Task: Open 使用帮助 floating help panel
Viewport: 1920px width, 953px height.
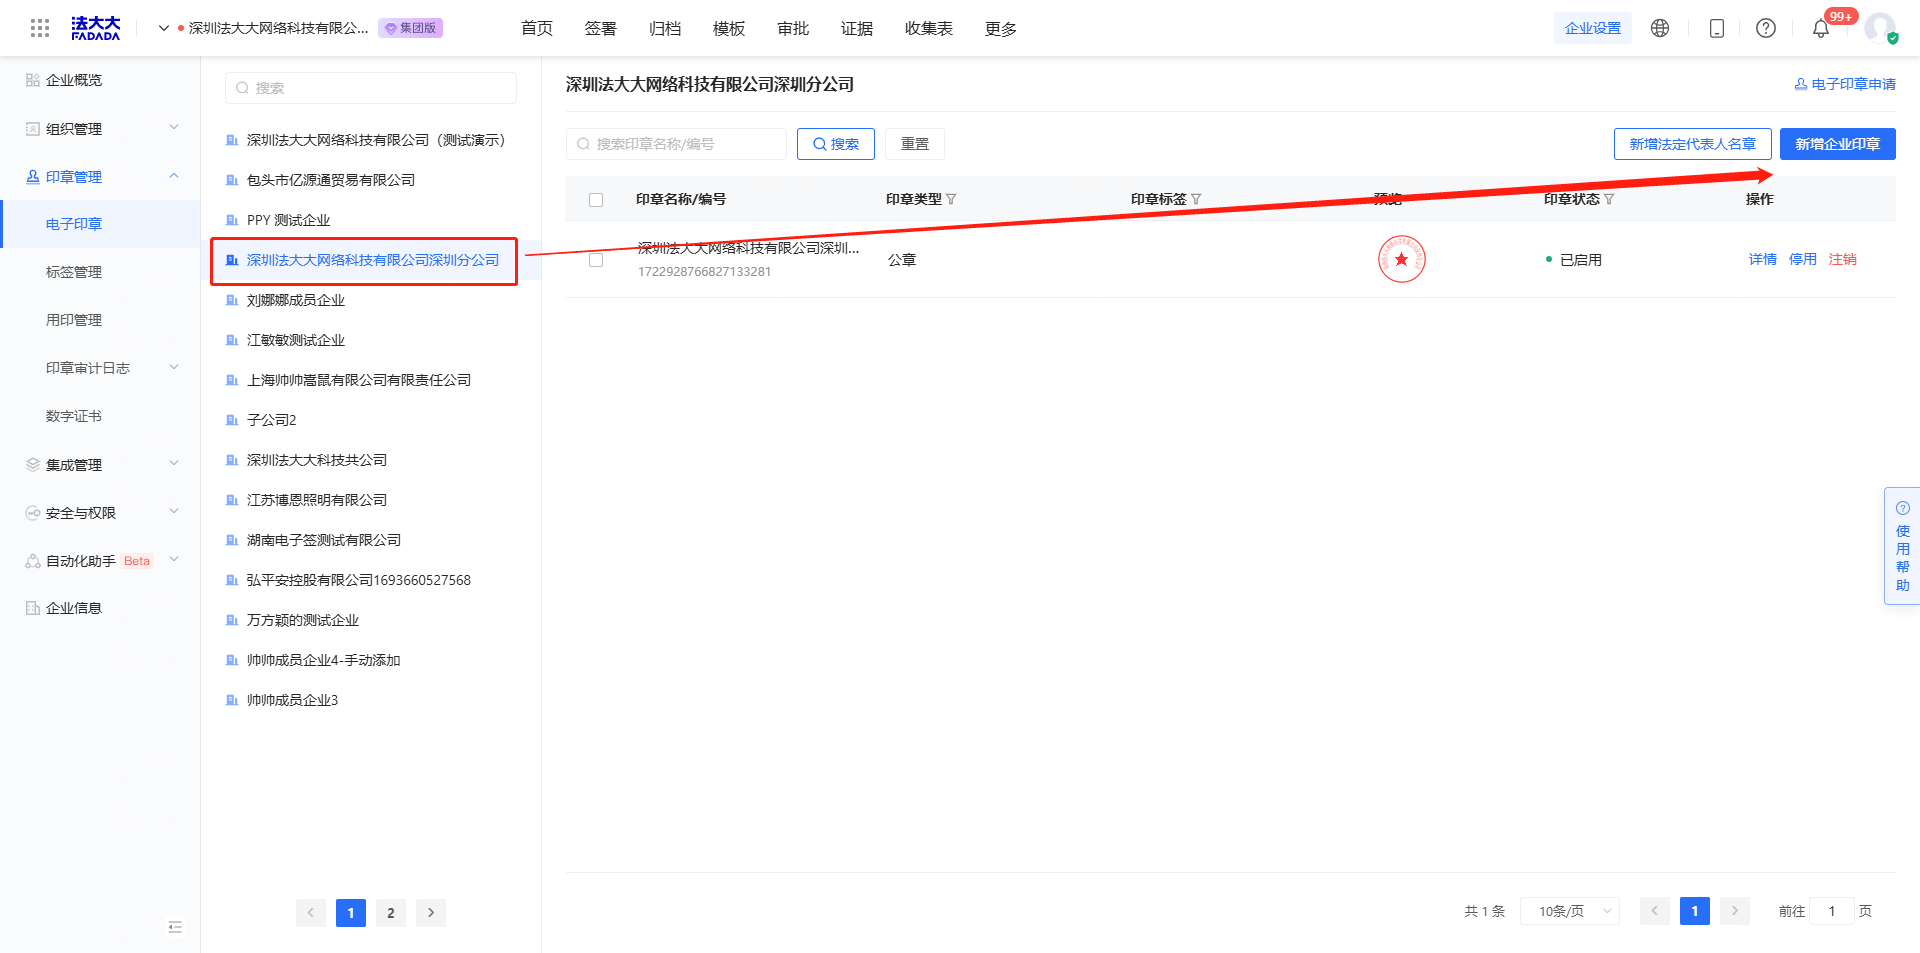Action: tap(1902, 546)
